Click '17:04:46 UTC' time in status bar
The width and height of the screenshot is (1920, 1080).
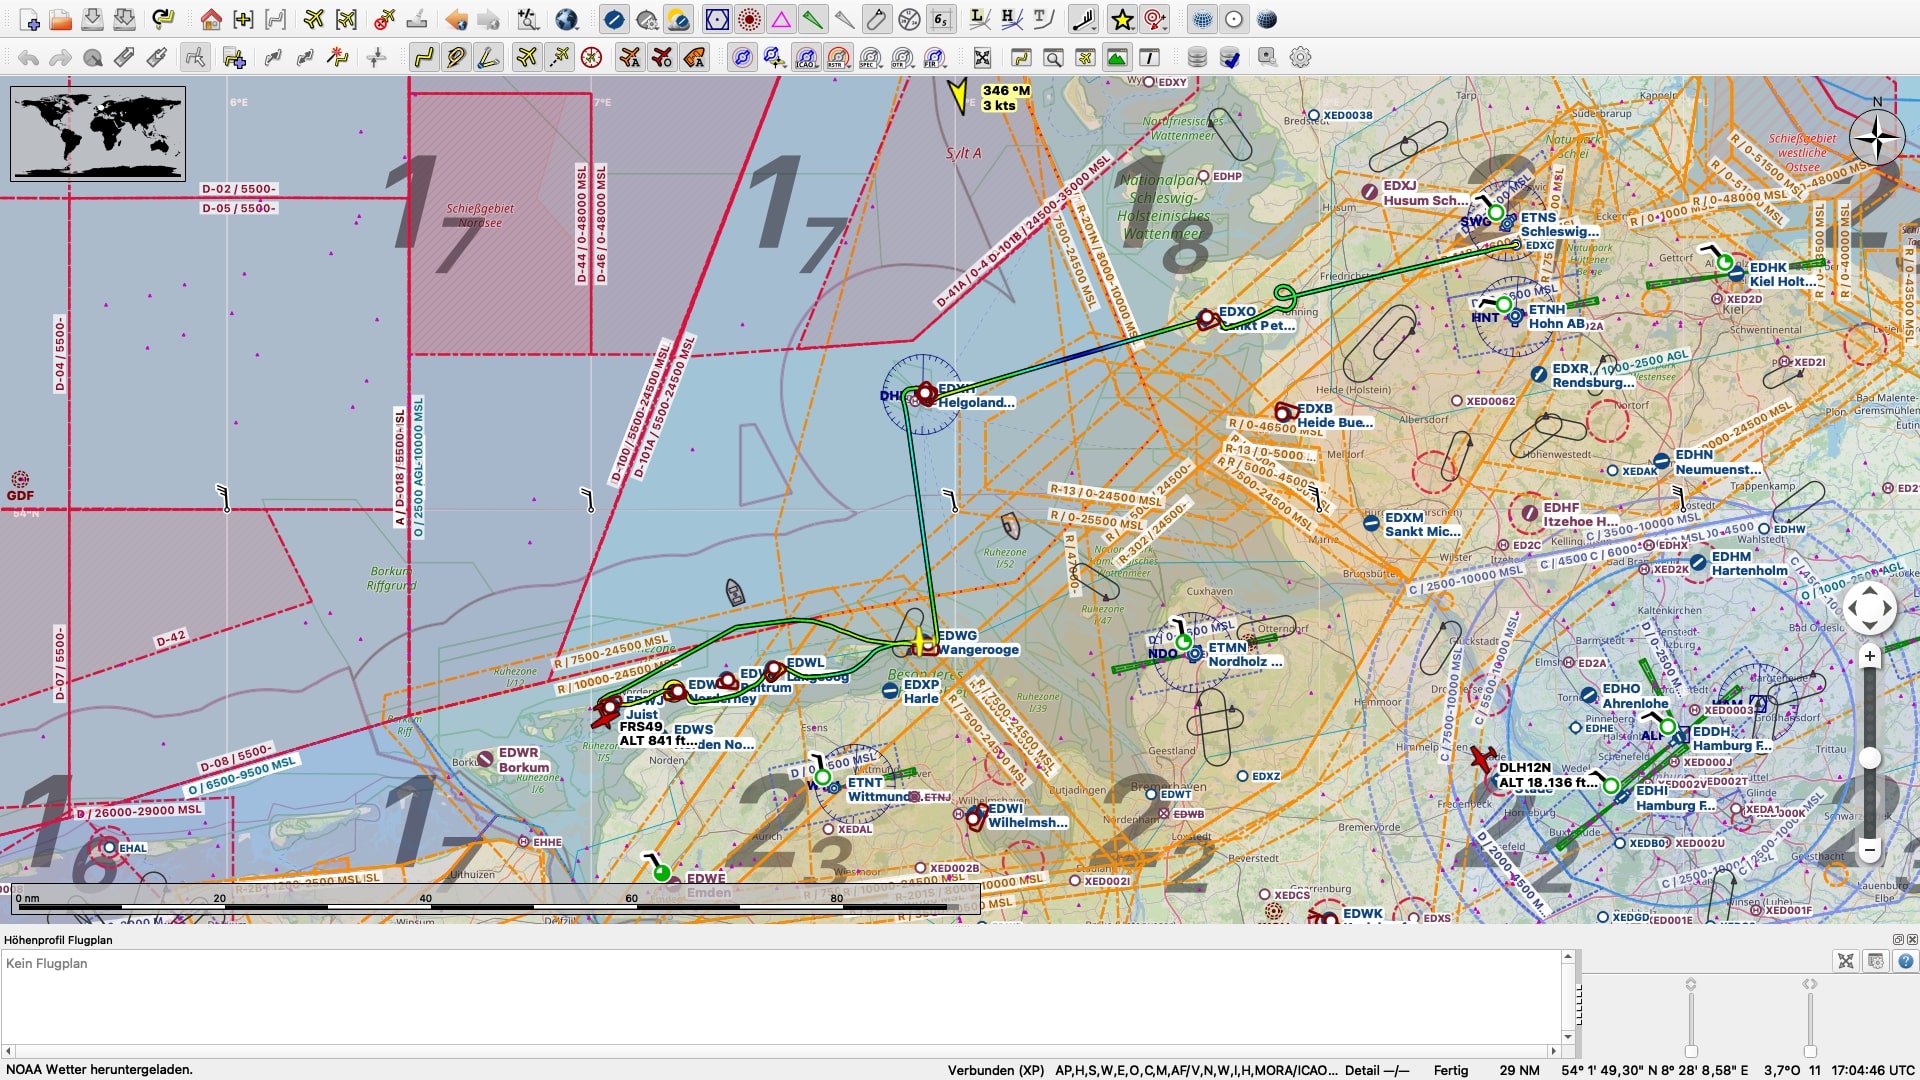tap(1873, 1070)
